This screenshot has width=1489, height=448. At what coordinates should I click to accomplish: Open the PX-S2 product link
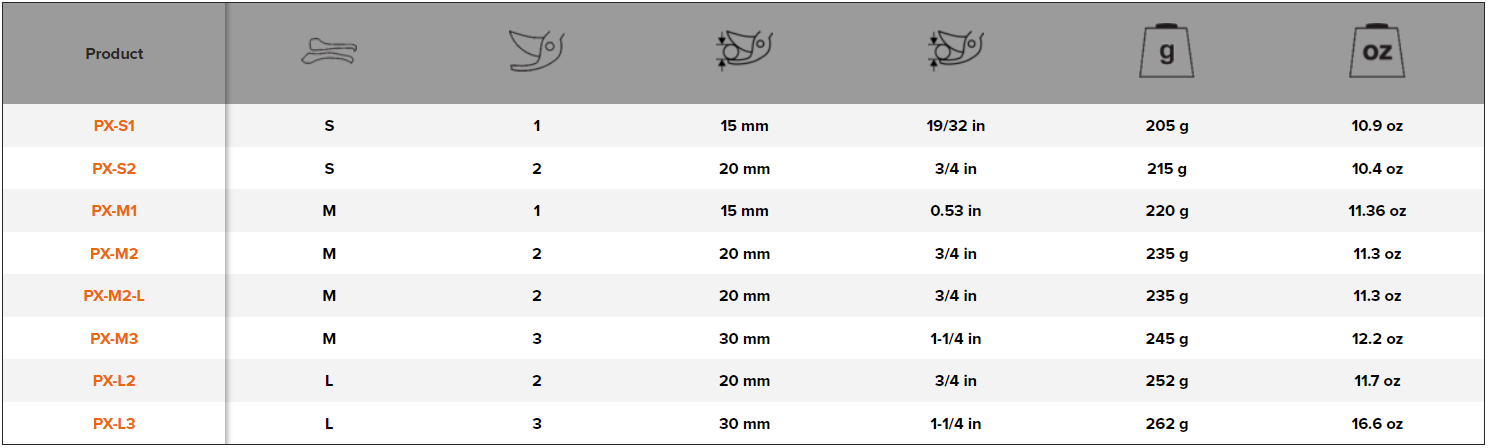pyautogui.click(x=114, y=169)
